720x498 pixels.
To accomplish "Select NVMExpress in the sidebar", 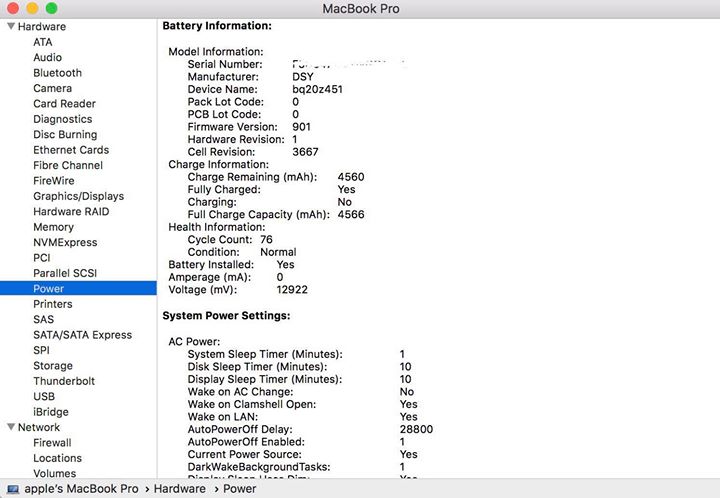I will pyautogui.click(x=65, y=242).
